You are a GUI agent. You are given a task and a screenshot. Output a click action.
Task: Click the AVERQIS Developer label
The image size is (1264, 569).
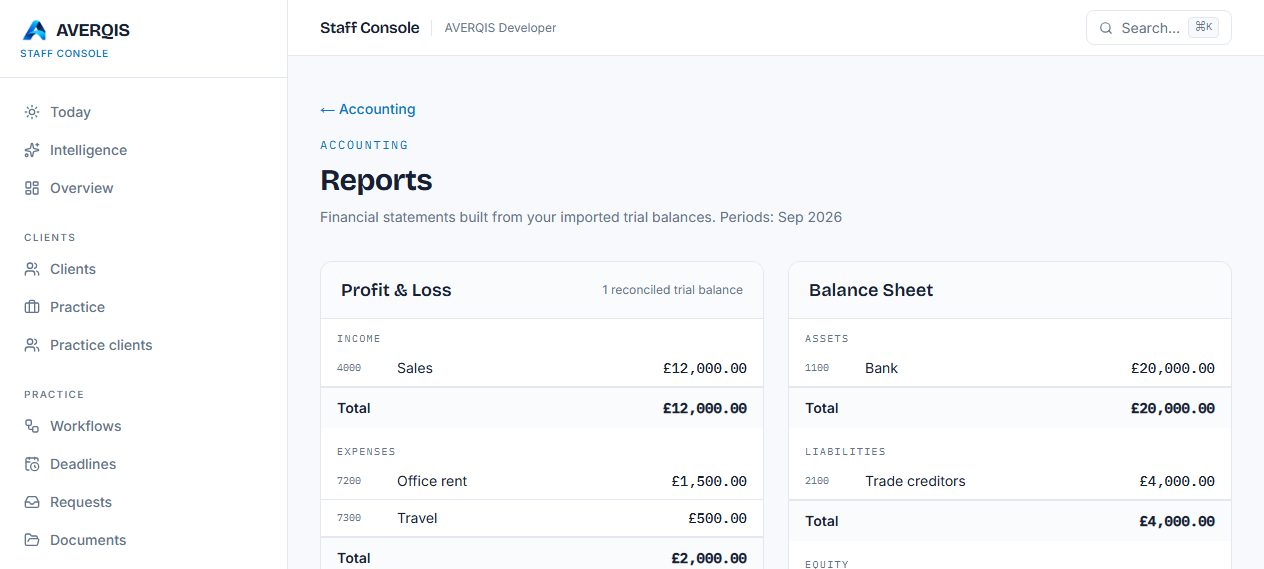click(x=500, y=28)
